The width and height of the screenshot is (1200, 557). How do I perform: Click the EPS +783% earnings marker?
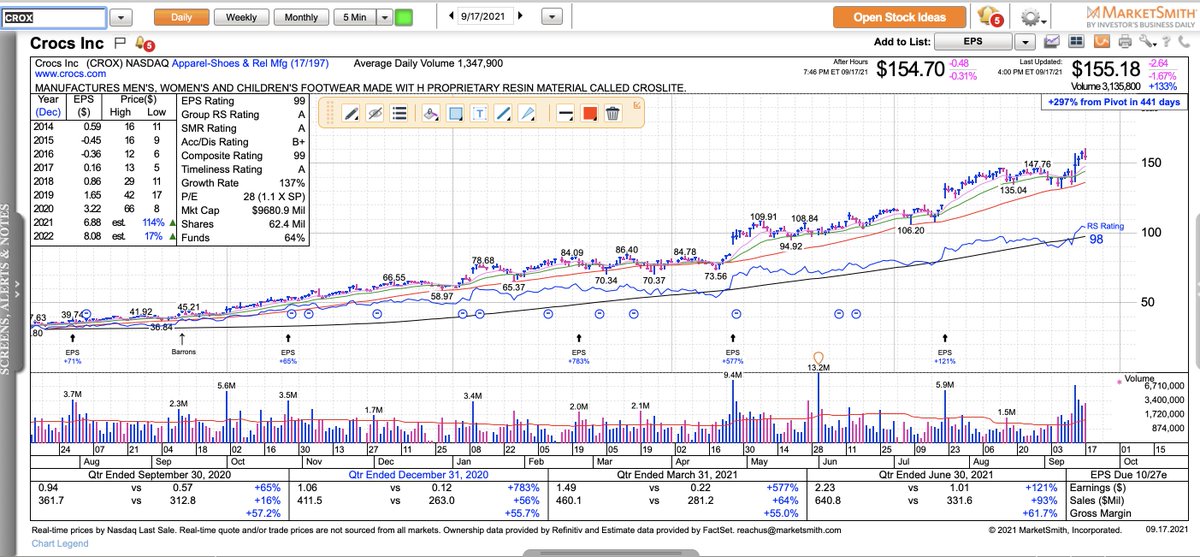tap(577, 350)
